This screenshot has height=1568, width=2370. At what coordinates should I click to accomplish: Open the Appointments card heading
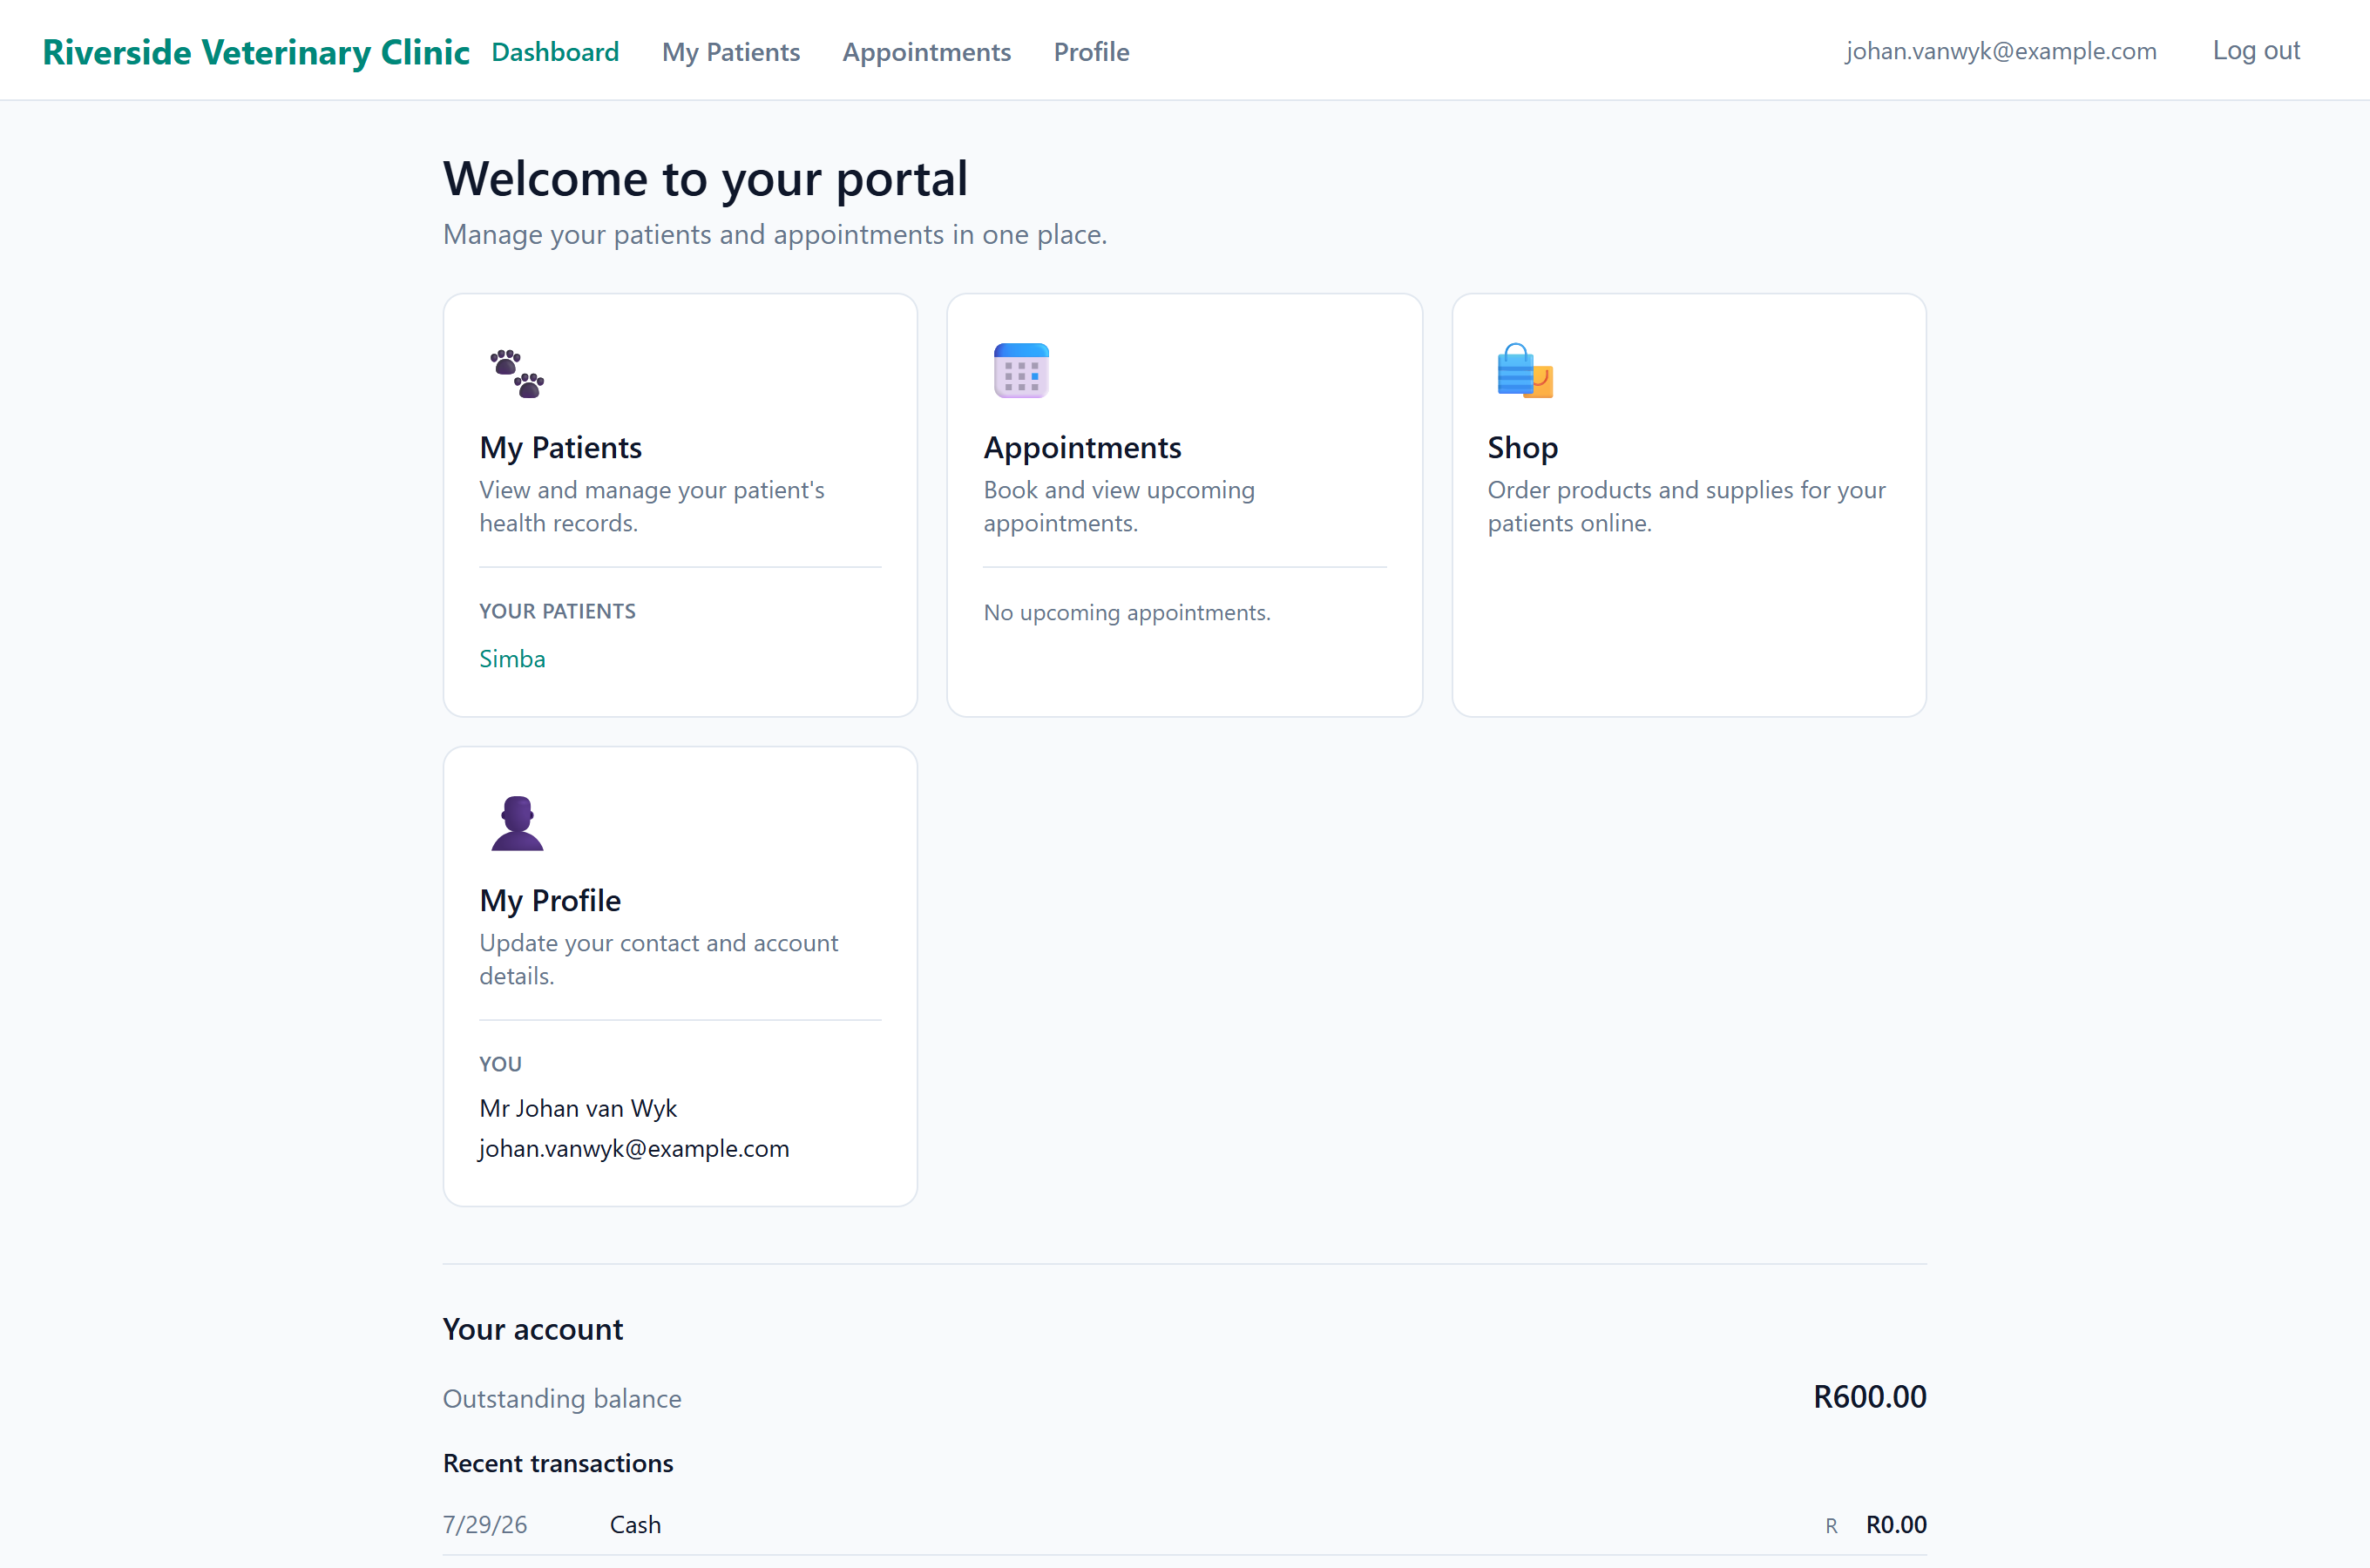pos(1082,447)
